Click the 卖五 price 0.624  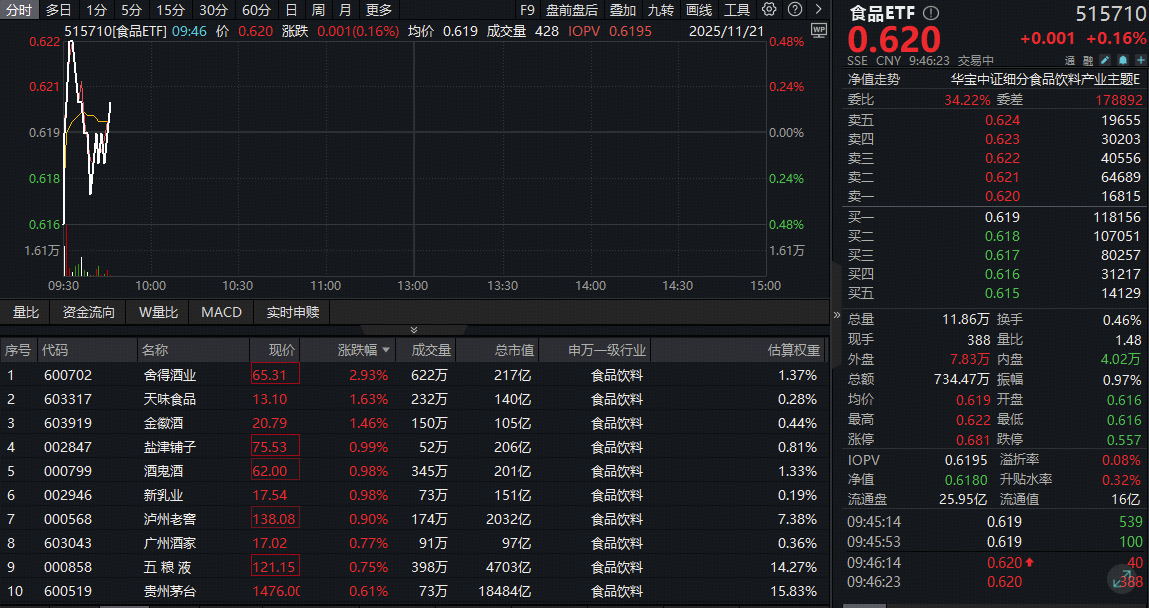[1002, 120]
